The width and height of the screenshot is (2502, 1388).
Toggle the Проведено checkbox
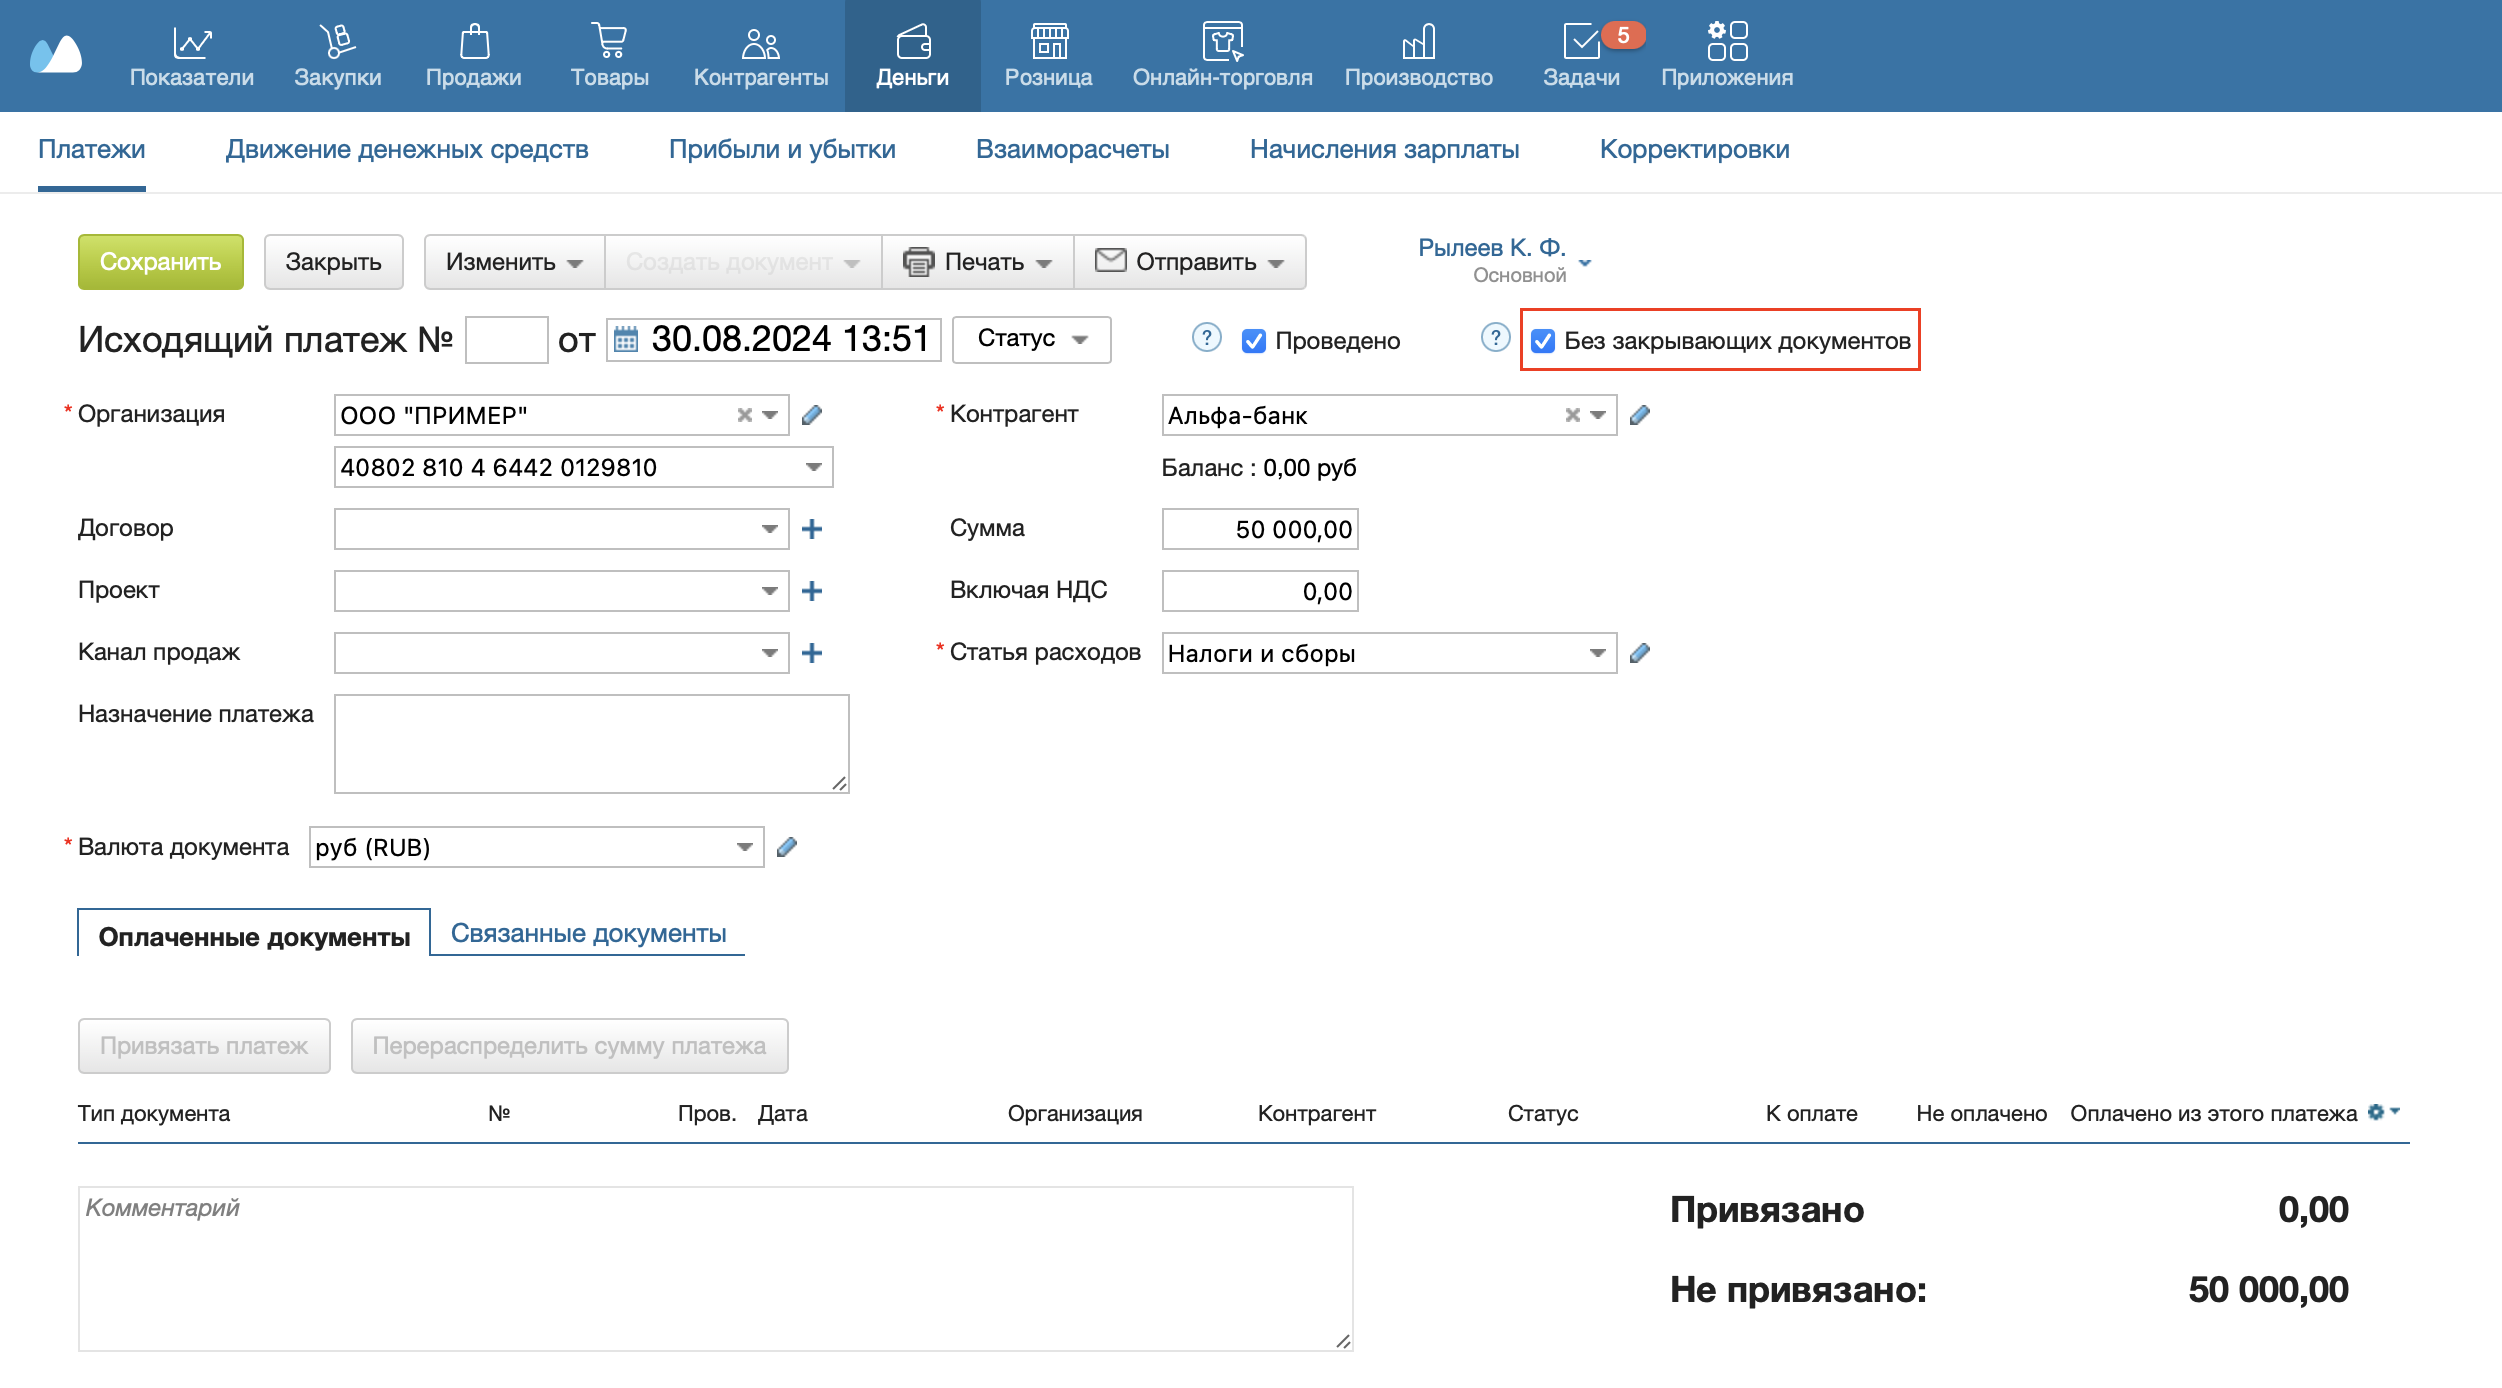click(x=1253, y=341)
